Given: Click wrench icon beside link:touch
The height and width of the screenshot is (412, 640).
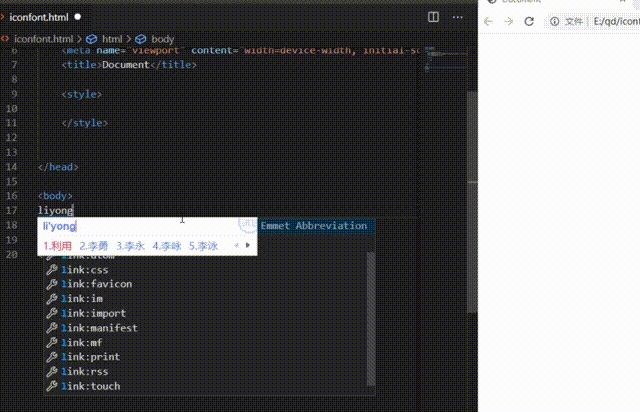Looking at the screenshot, I should (51, 386).
